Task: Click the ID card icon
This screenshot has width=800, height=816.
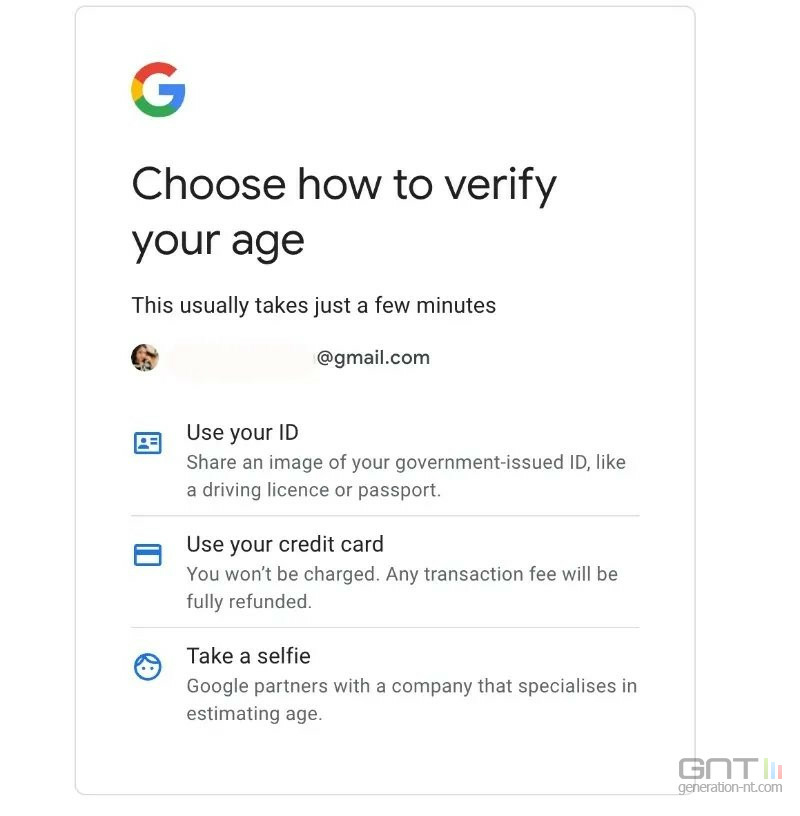Action: (x=148, y=443)
